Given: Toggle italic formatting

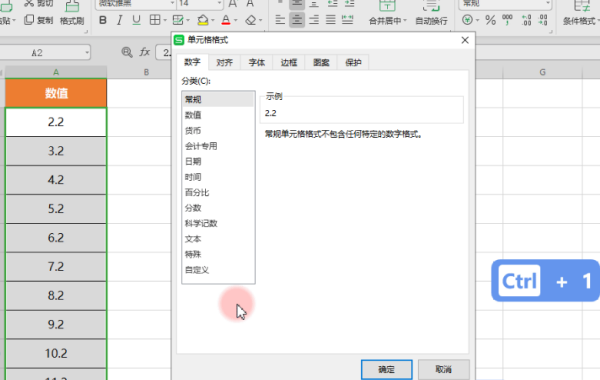Looking at the screenshot, I should pyautogui.click(x=119, y=20).
